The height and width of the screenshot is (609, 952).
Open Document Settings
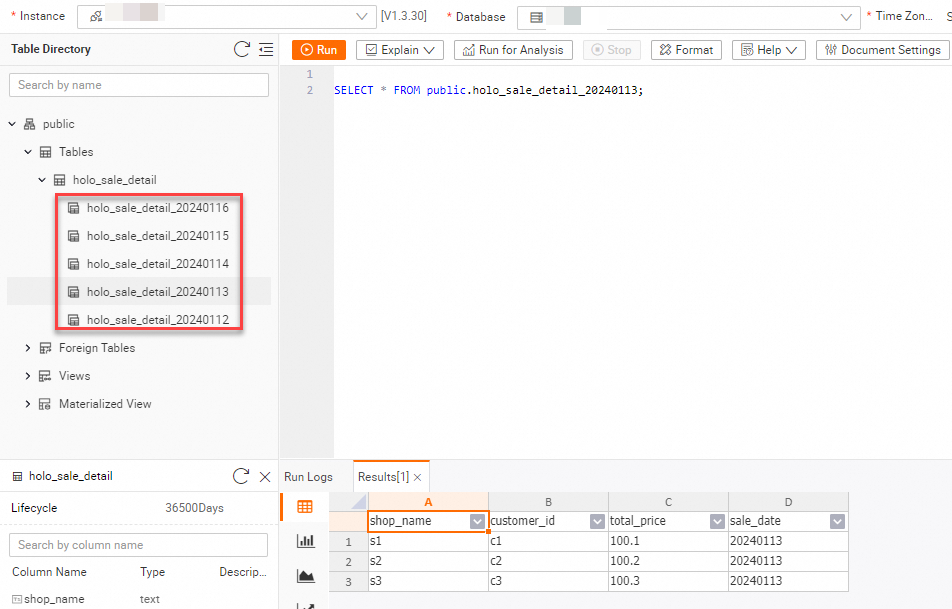pos(881,49)
